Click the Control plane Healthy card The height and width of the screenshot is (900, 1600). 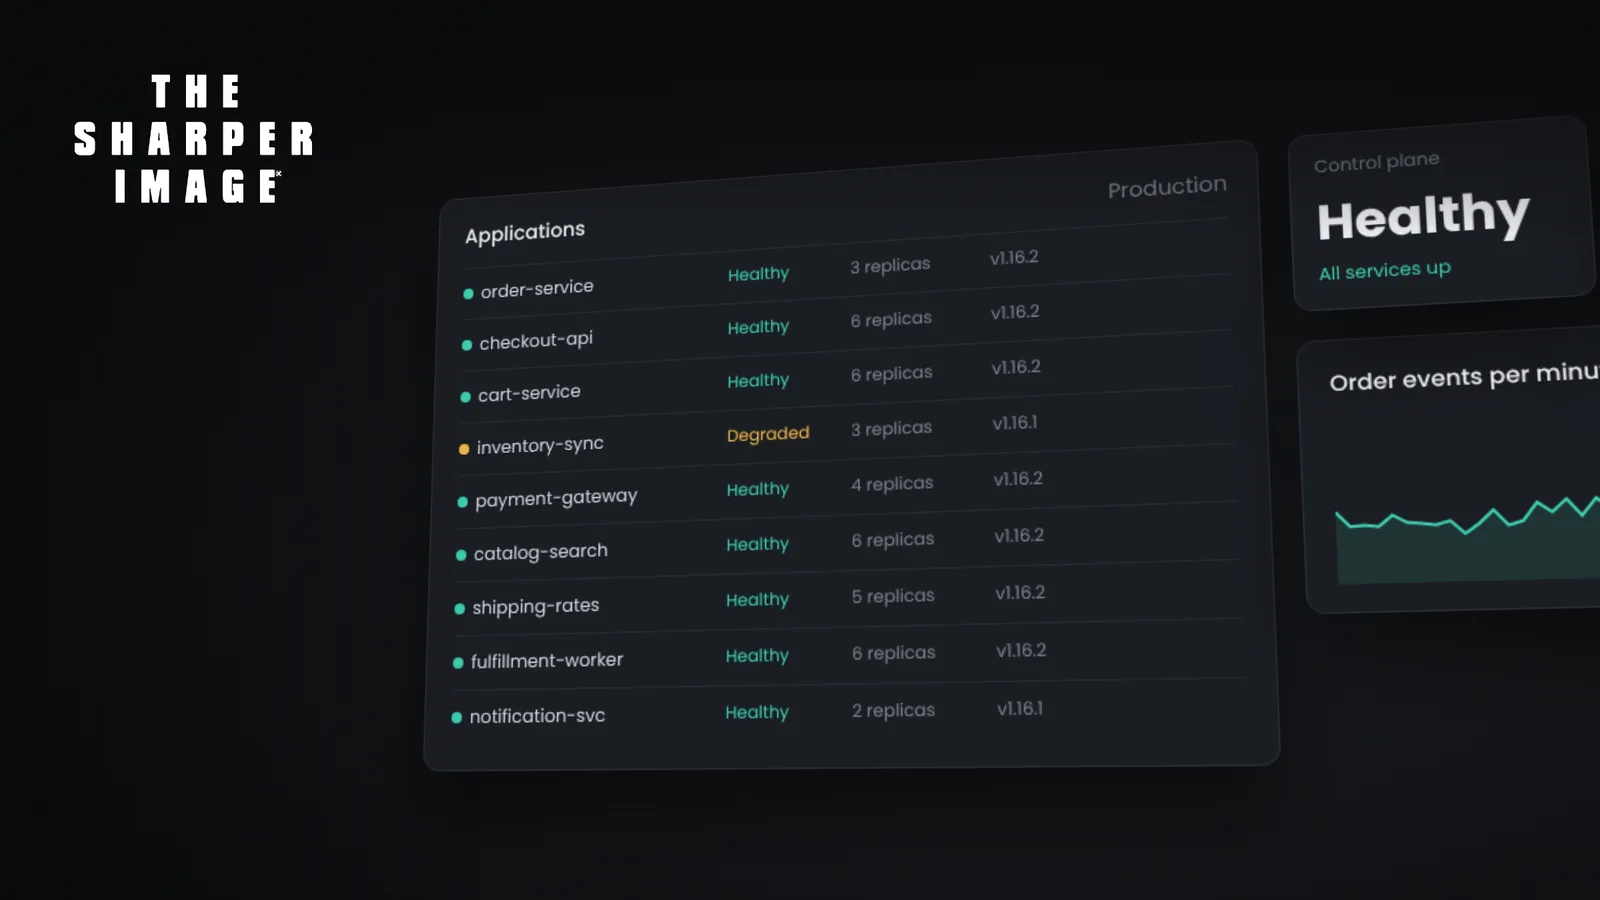point(1441,213)
